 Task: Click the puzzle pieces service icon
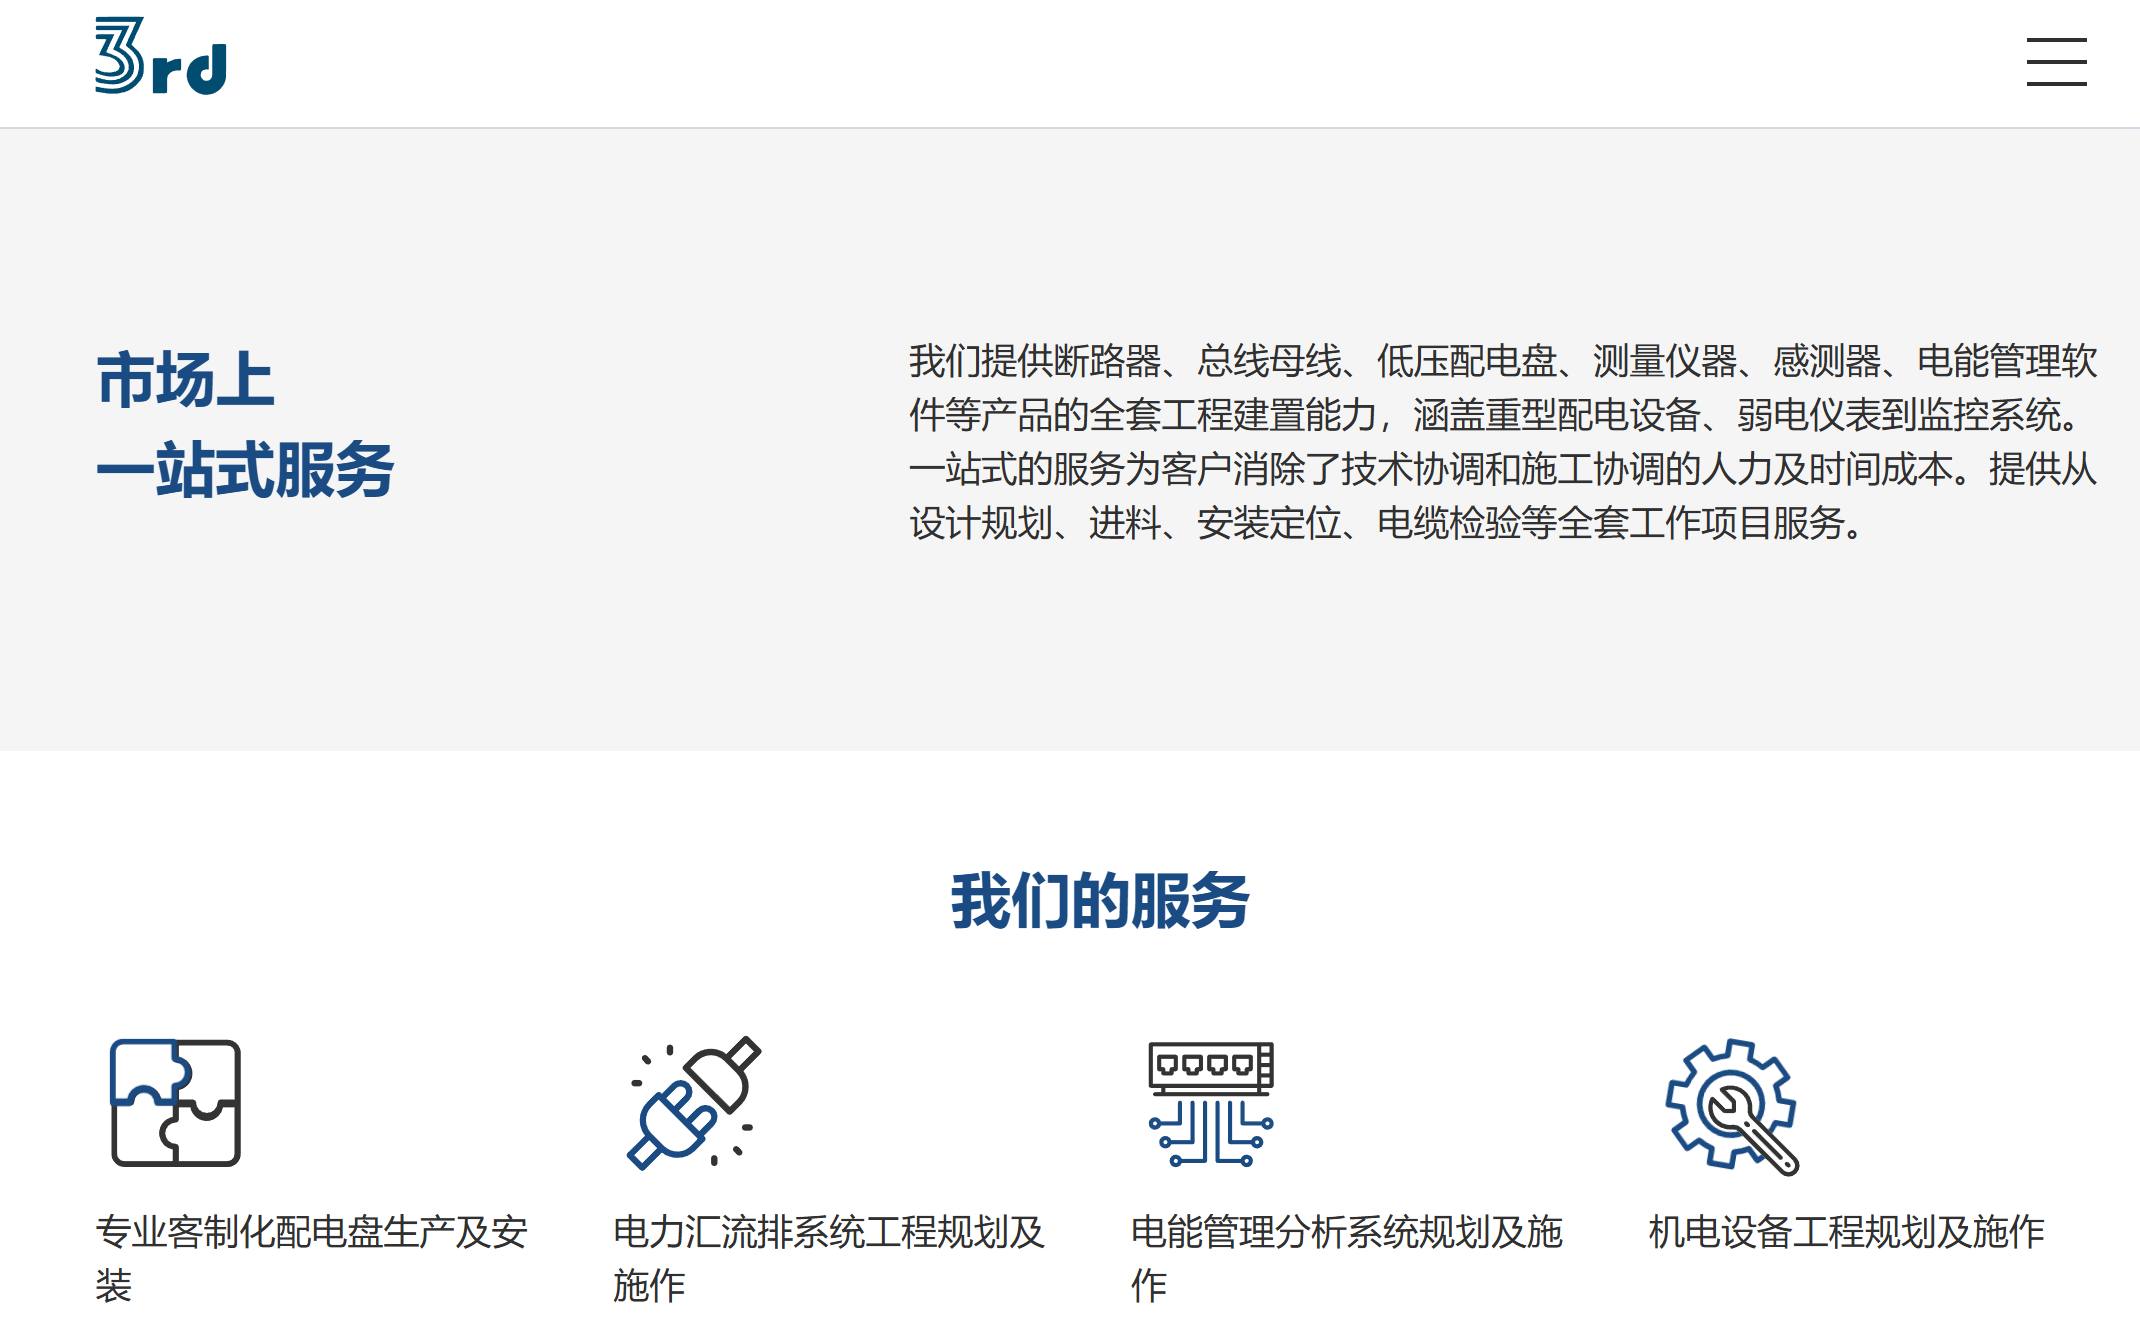click(176, 1102)
